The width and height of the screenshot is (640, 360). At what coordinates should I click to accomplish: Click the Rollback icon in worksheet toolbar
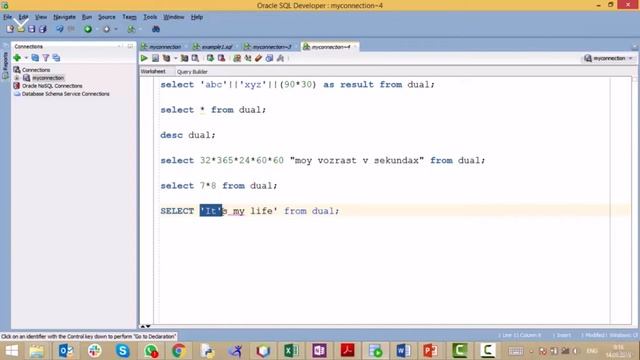tap(221, 58)
